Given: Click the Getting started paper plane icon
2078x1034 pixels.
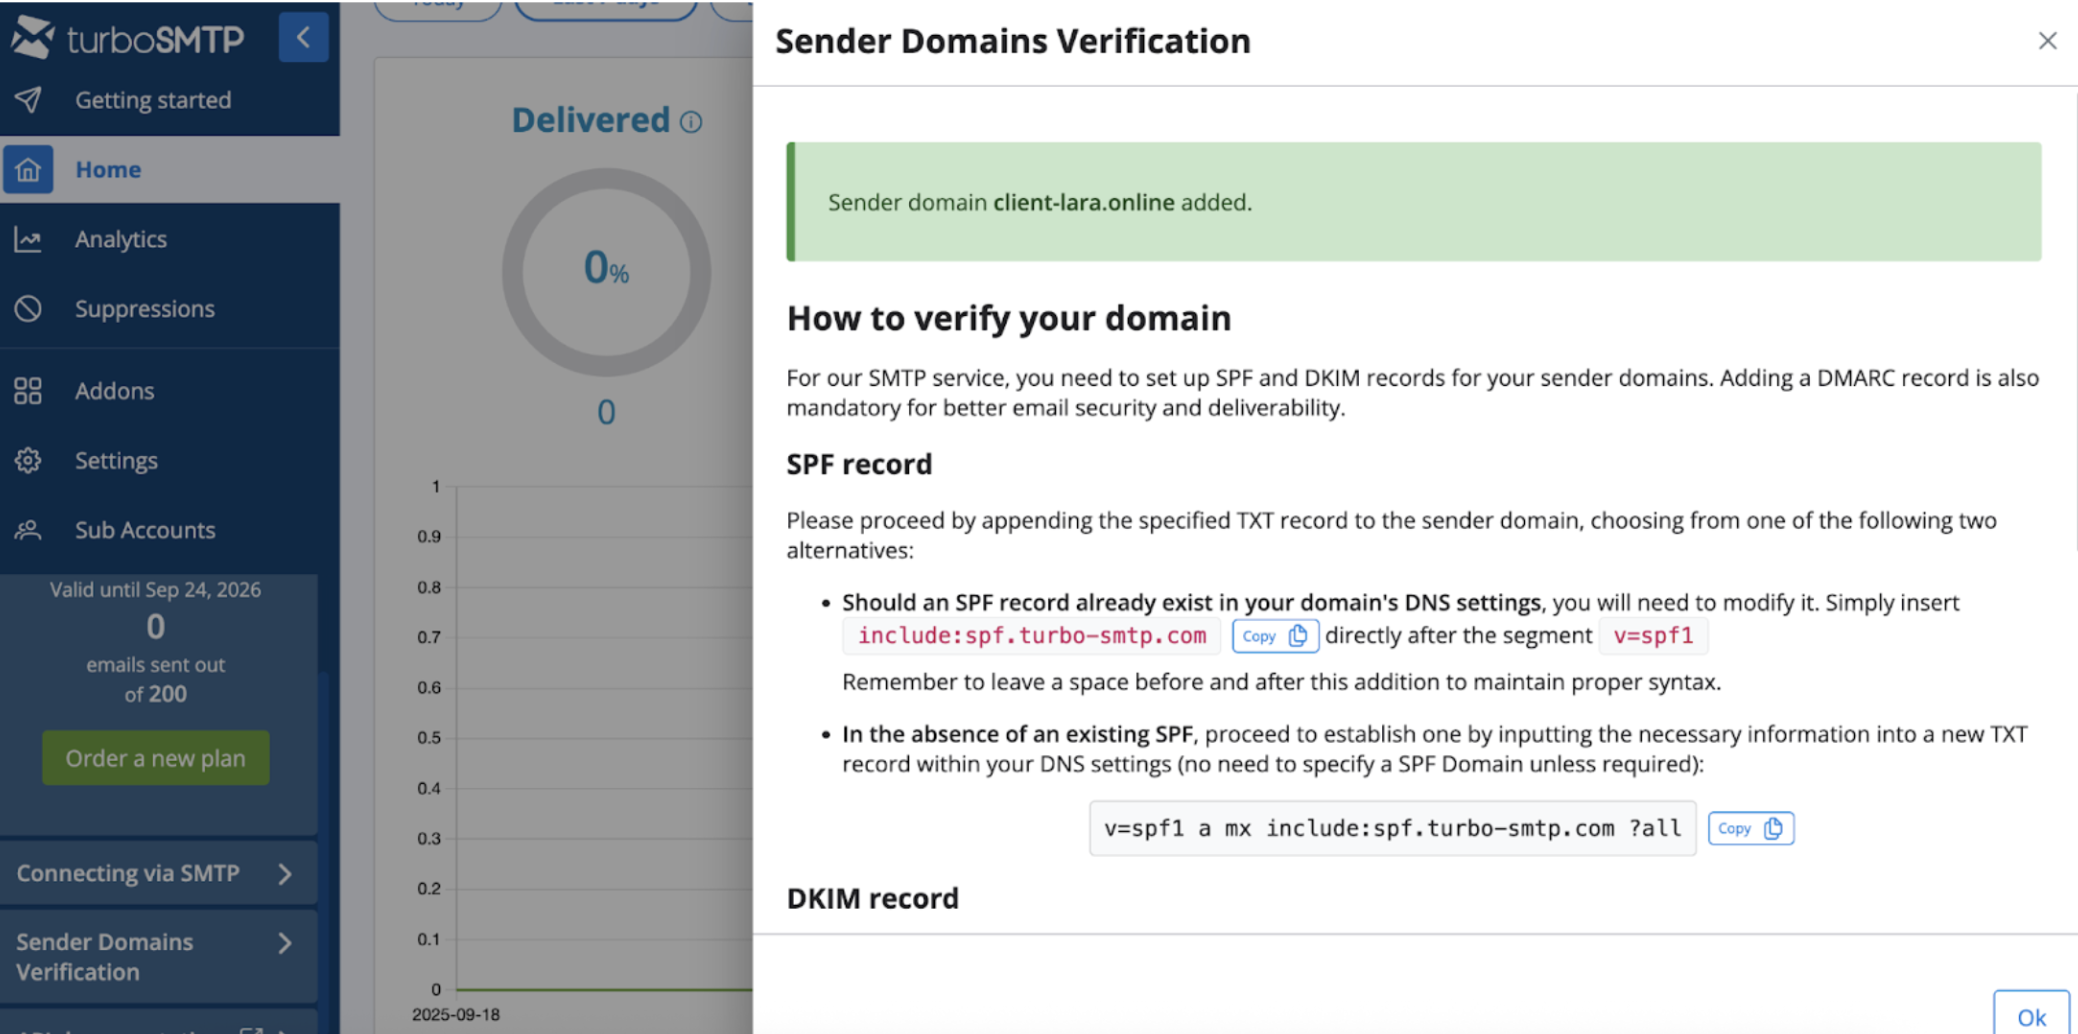Looking at the screenshot, I should click(x=28, y=100).
